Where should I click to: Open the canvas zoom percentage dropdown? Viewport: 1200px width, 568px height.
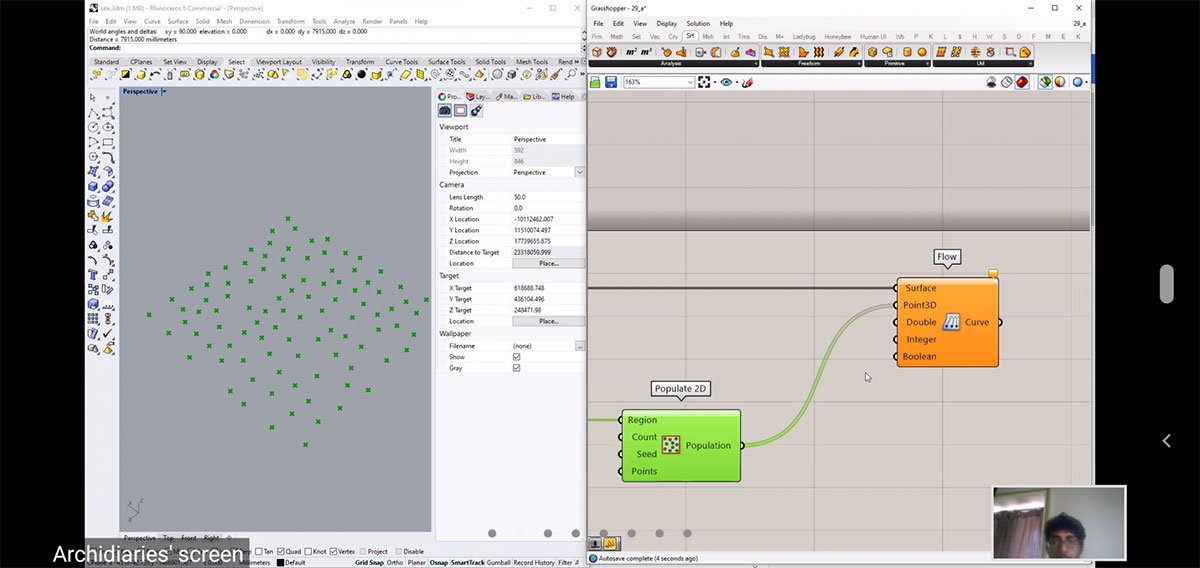point(690,82)
